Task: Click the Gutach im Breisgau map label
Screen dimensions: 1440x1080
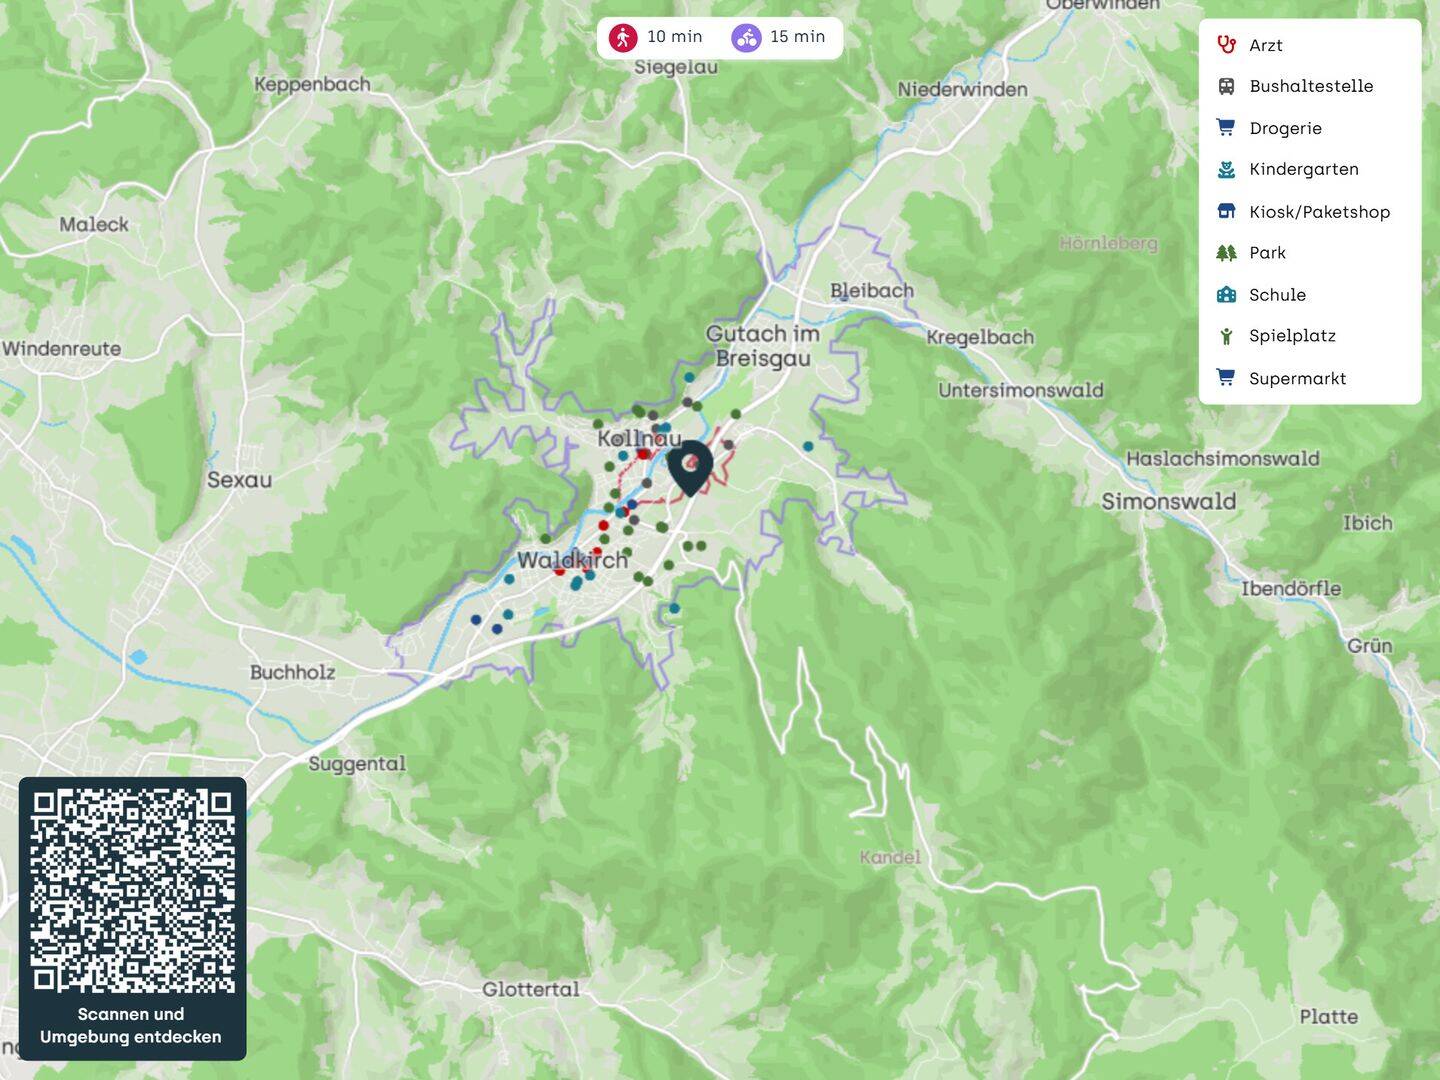Action: 763,346
